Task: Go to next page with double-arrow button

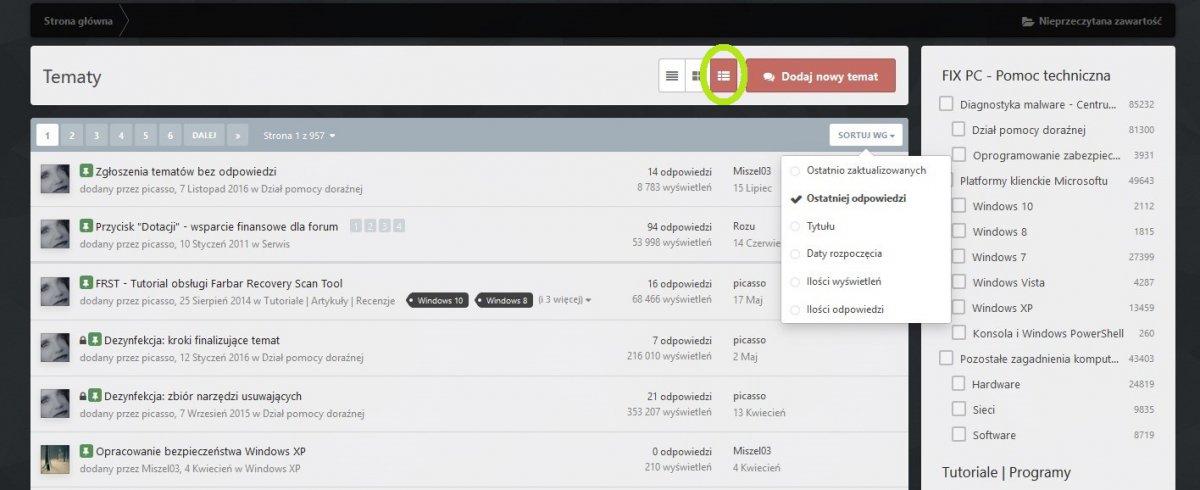Action: 237,135
